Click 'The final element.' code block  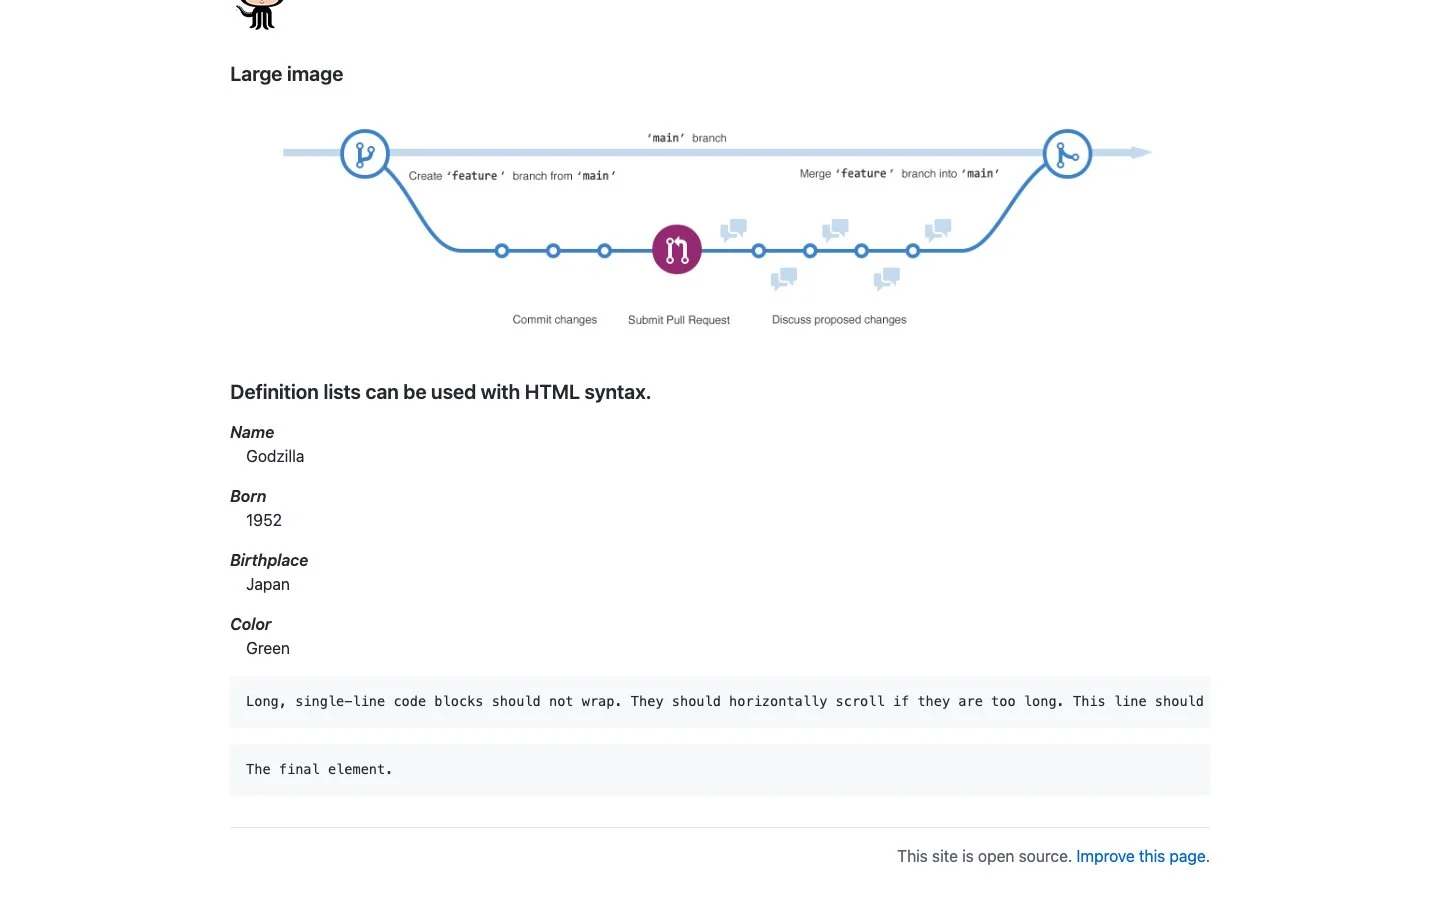click(720, 769)
